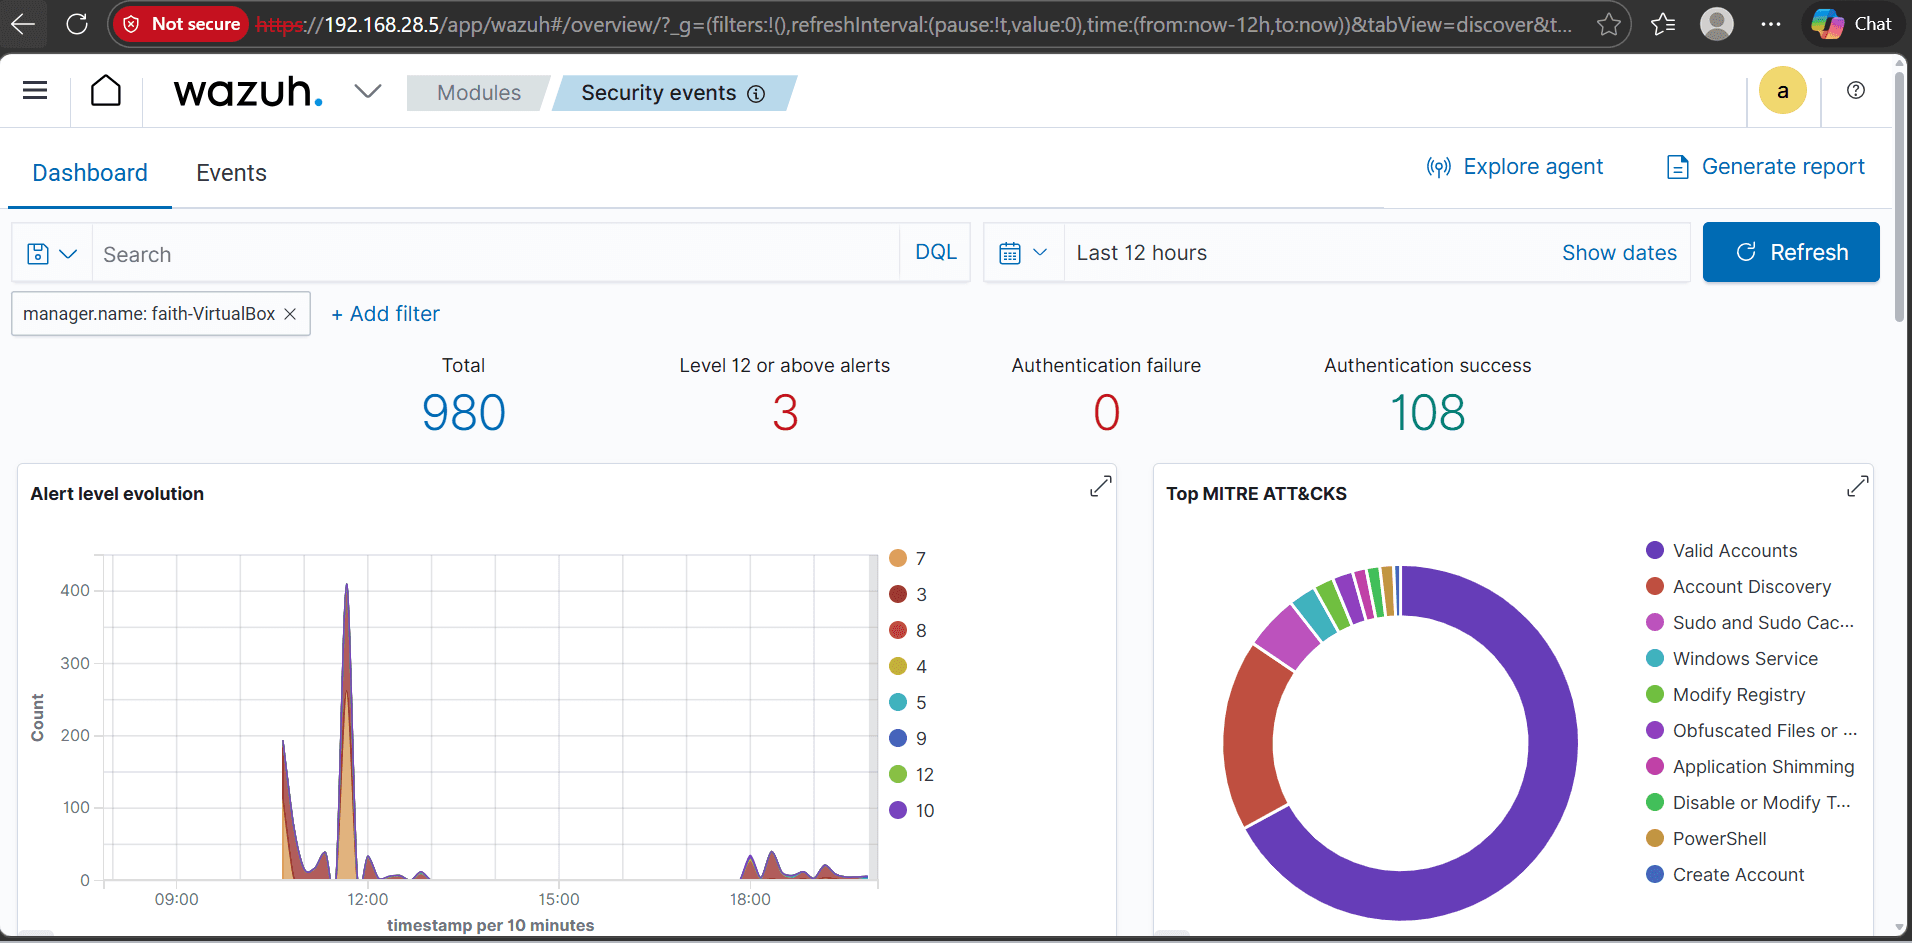Click the manager.name: faith-VirtualBox filter pill
This screenshot has height=943, width=1912.
tap(149, 314)
